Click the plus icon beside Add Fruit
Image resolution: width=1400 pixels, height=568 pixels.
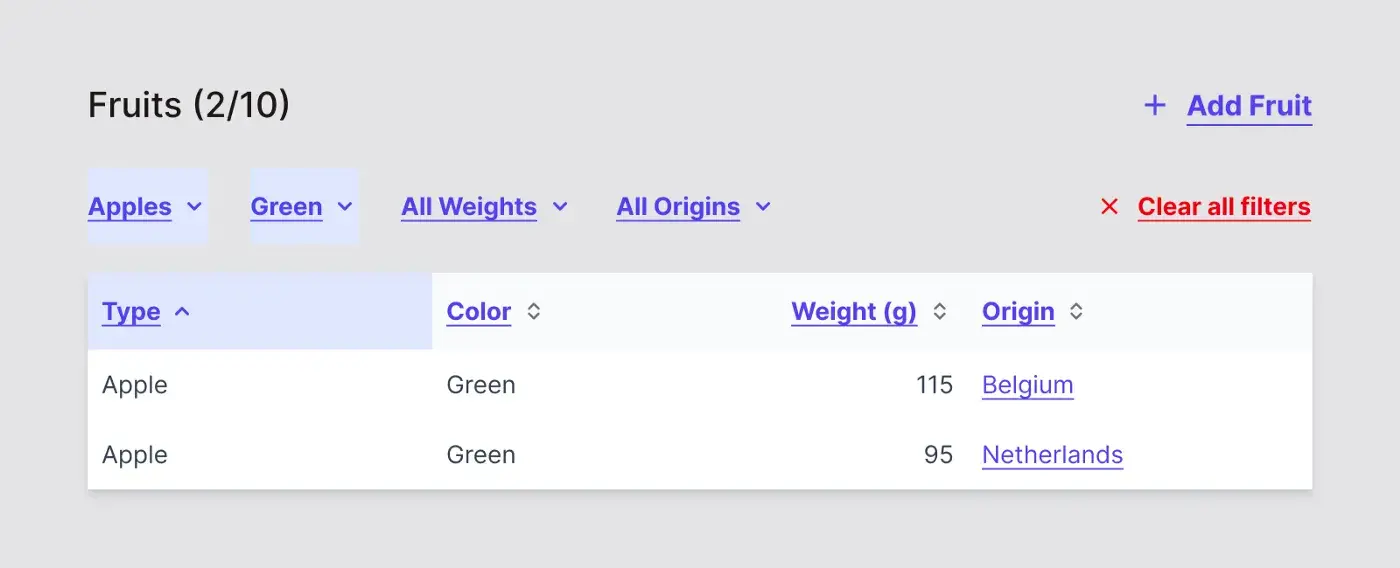[x=1155, y=105]
